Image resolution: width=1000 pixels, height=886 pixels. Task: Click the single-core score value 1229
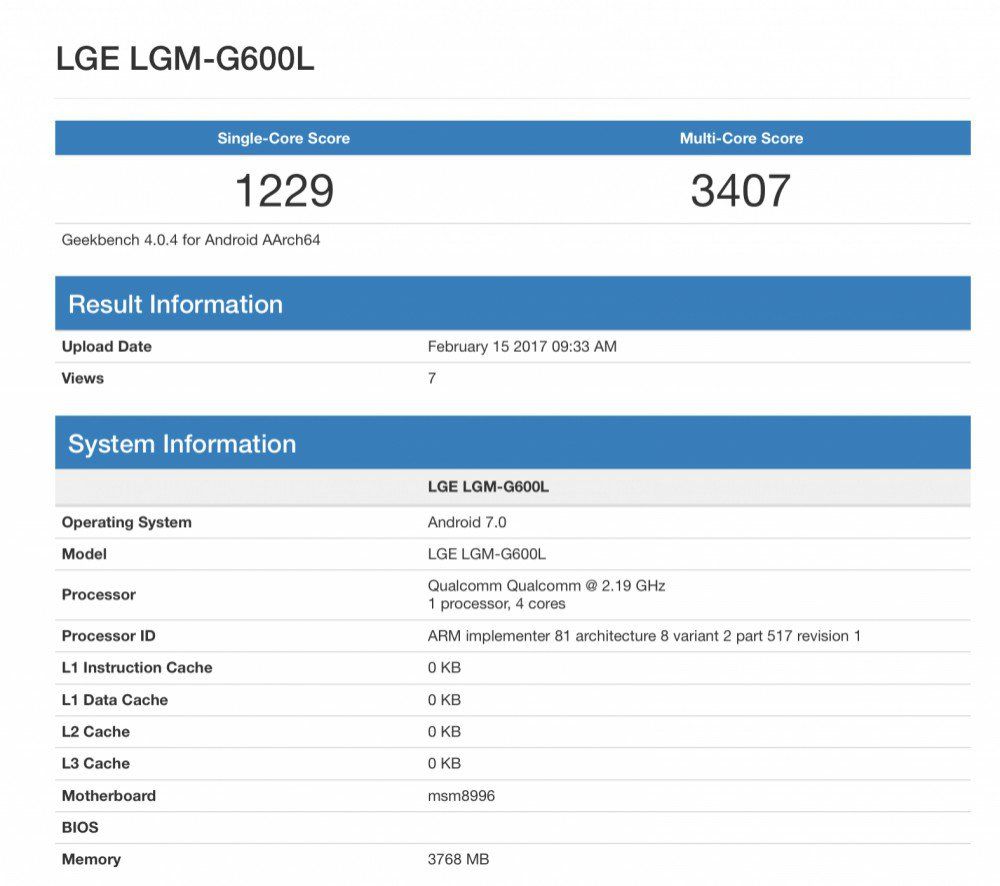click(x=283, y=190)
